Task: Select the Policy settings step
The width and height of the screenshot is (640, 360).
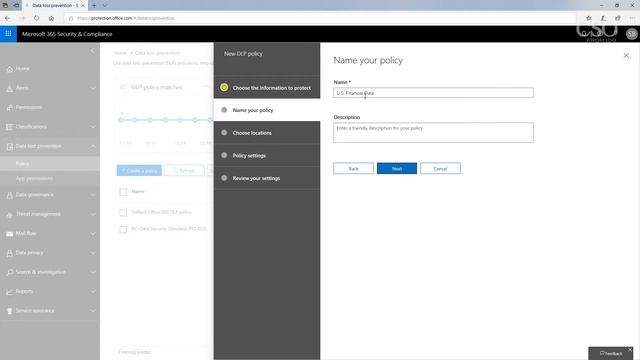Action: pos(267,156)
